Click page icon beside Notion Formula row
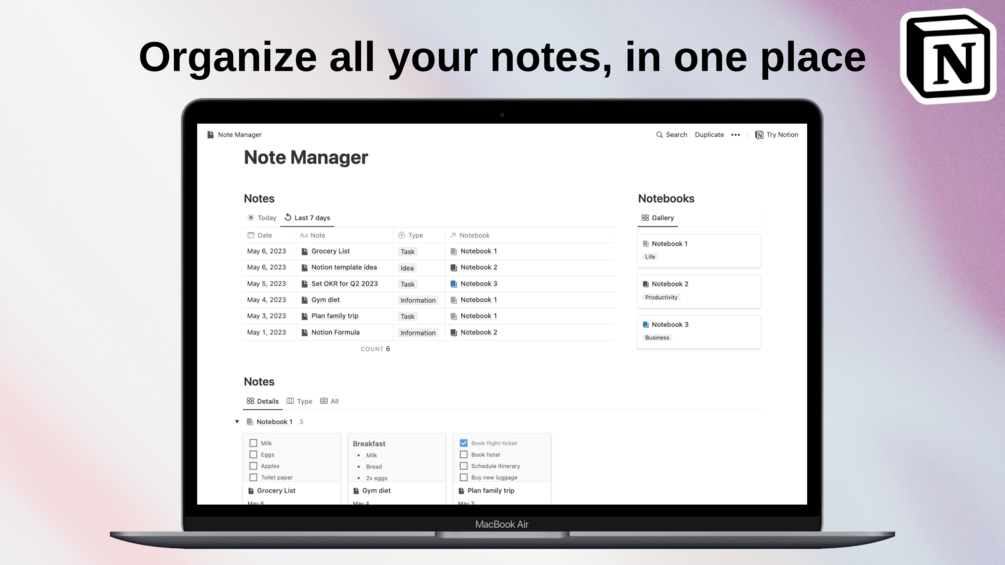 tap(304, 332)
